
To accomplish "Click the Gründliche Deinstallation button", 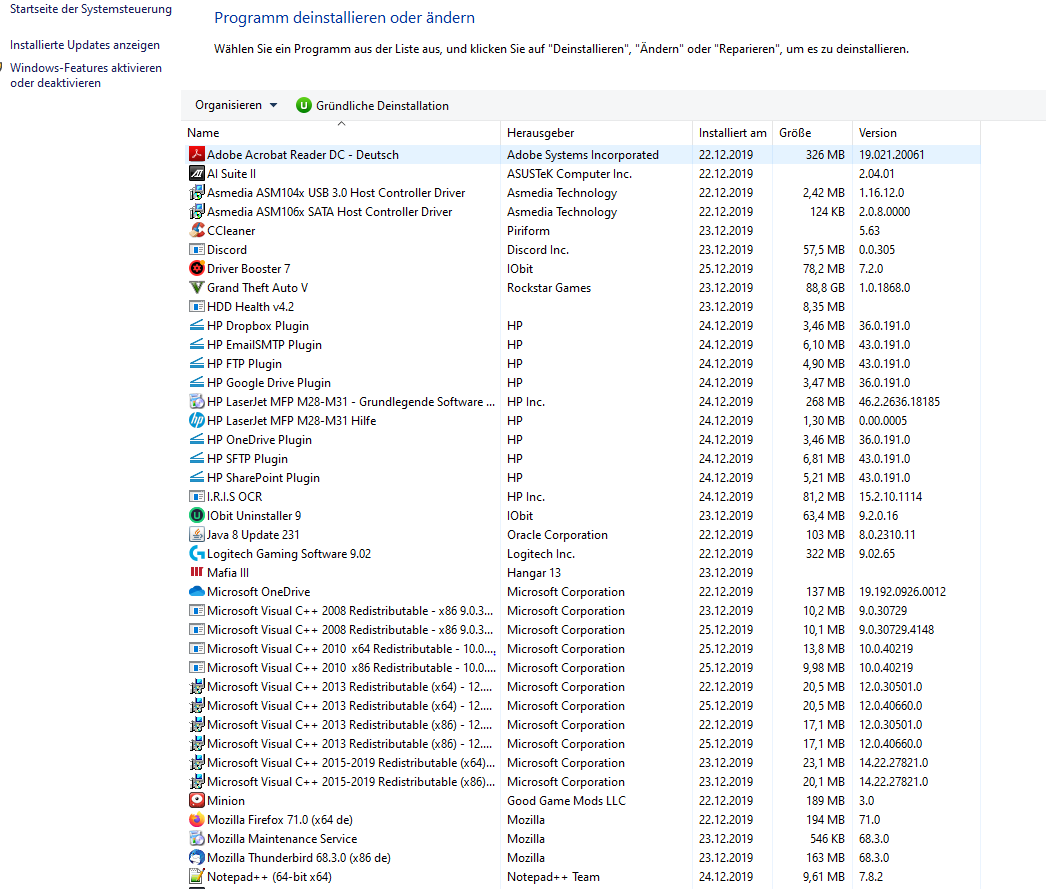I will 372,105.
